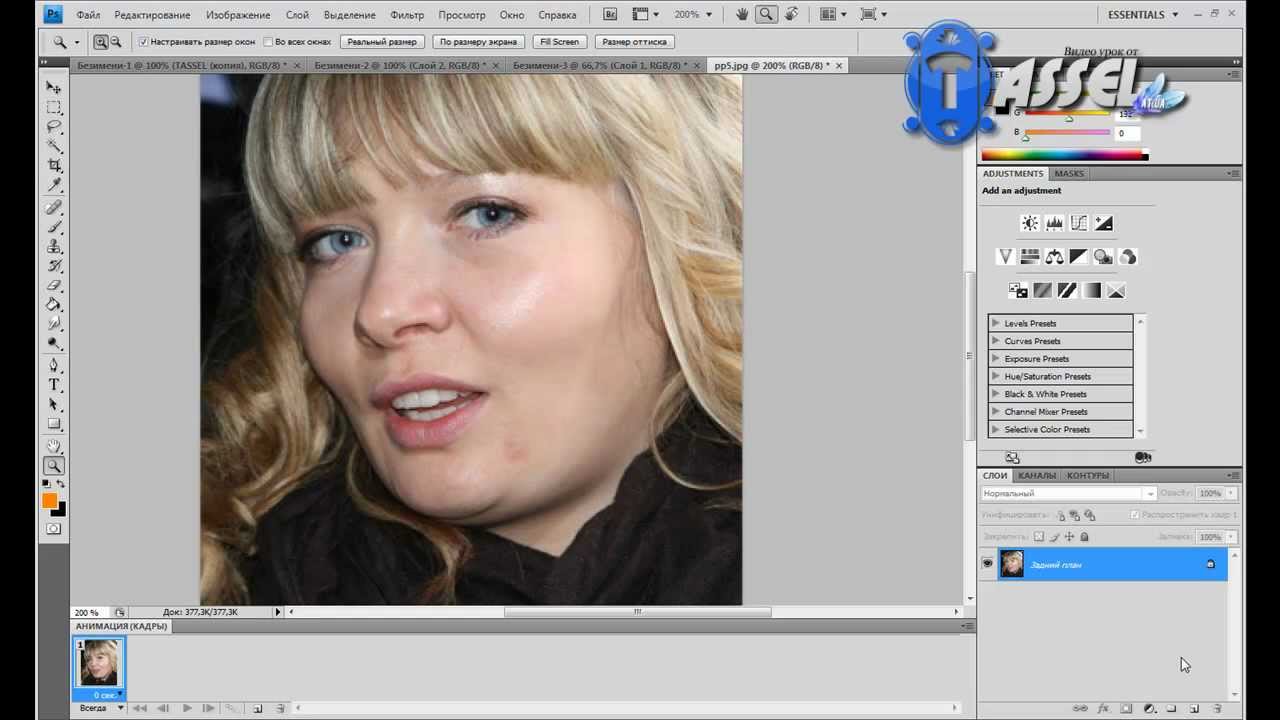This screenshot has height=720, width=1280.
Task: Hide the Задний план layer
Action: (988, 564)
